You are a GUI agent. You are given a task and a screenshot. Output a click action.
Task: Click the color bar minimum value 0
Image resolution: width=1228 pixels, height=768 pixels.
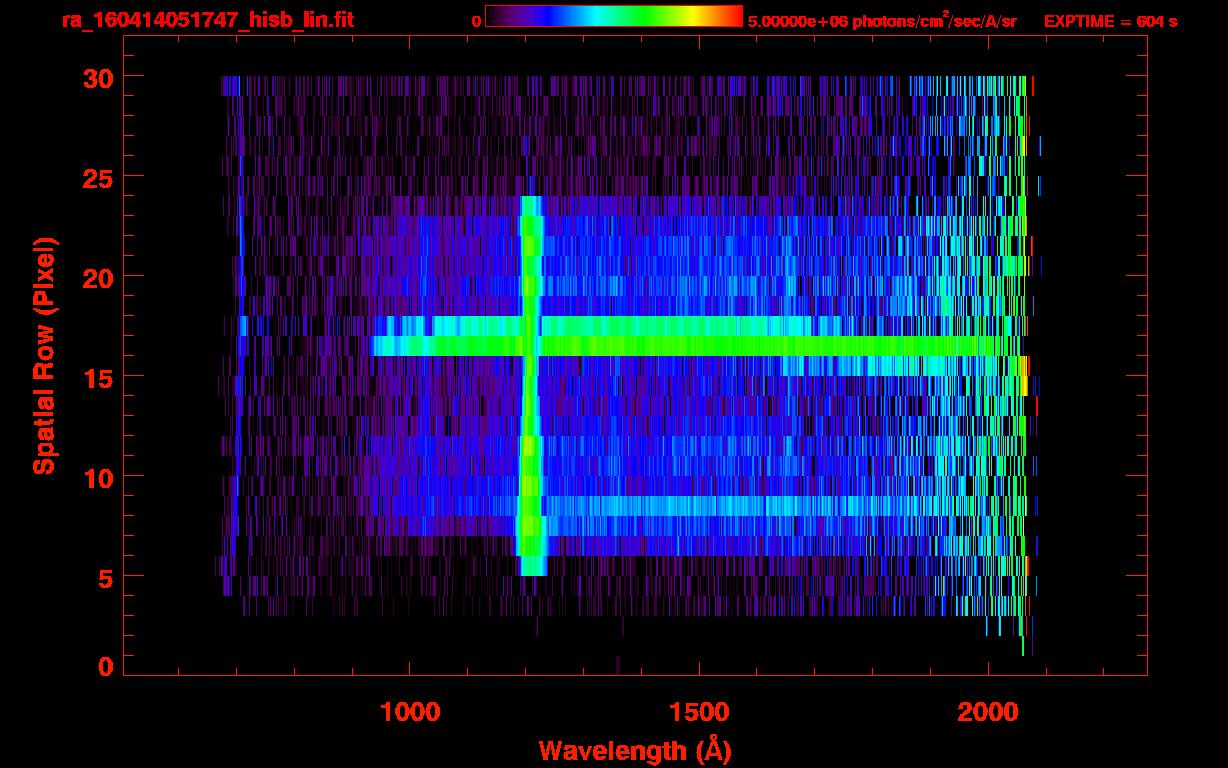[476, 21]
